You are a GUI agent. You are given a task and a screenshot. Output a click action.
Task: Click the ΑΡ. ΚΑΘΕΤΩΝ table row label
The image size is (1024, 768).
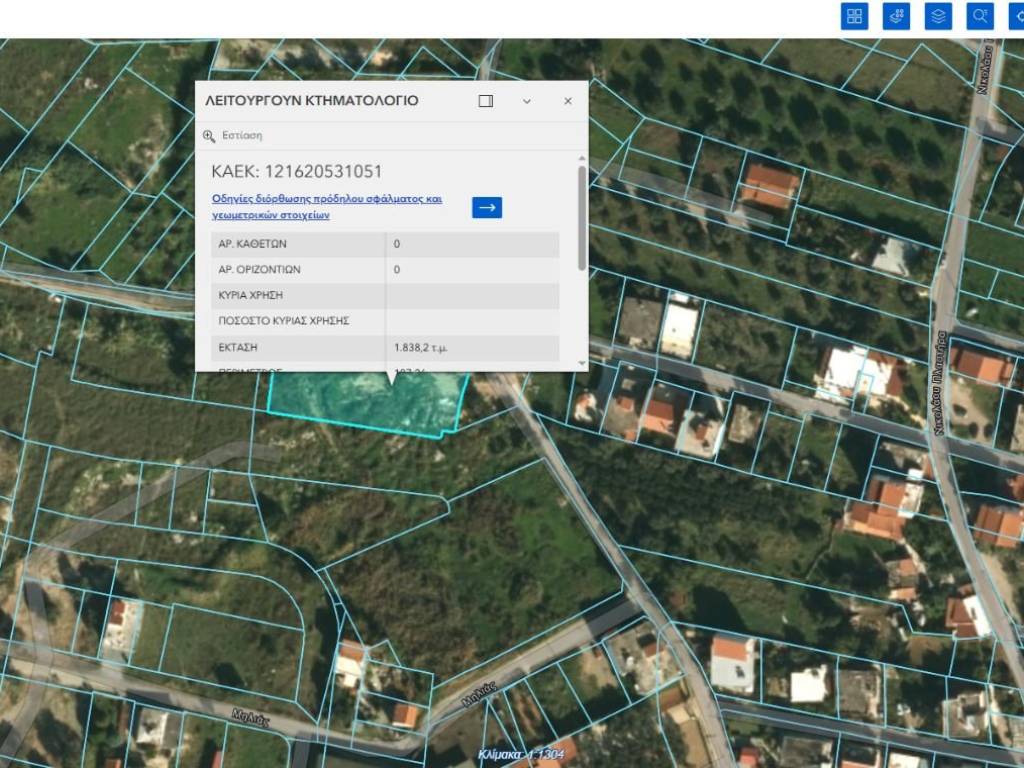(x=253, y=244)
